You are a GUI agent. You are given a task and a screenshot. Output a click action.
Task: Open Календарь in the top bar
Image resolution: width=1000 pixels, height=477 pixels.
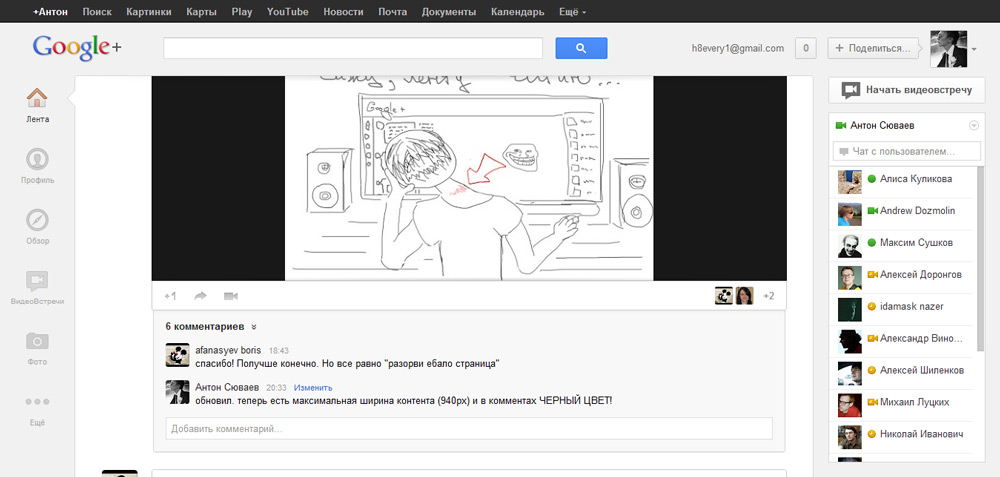coord(518,11)
